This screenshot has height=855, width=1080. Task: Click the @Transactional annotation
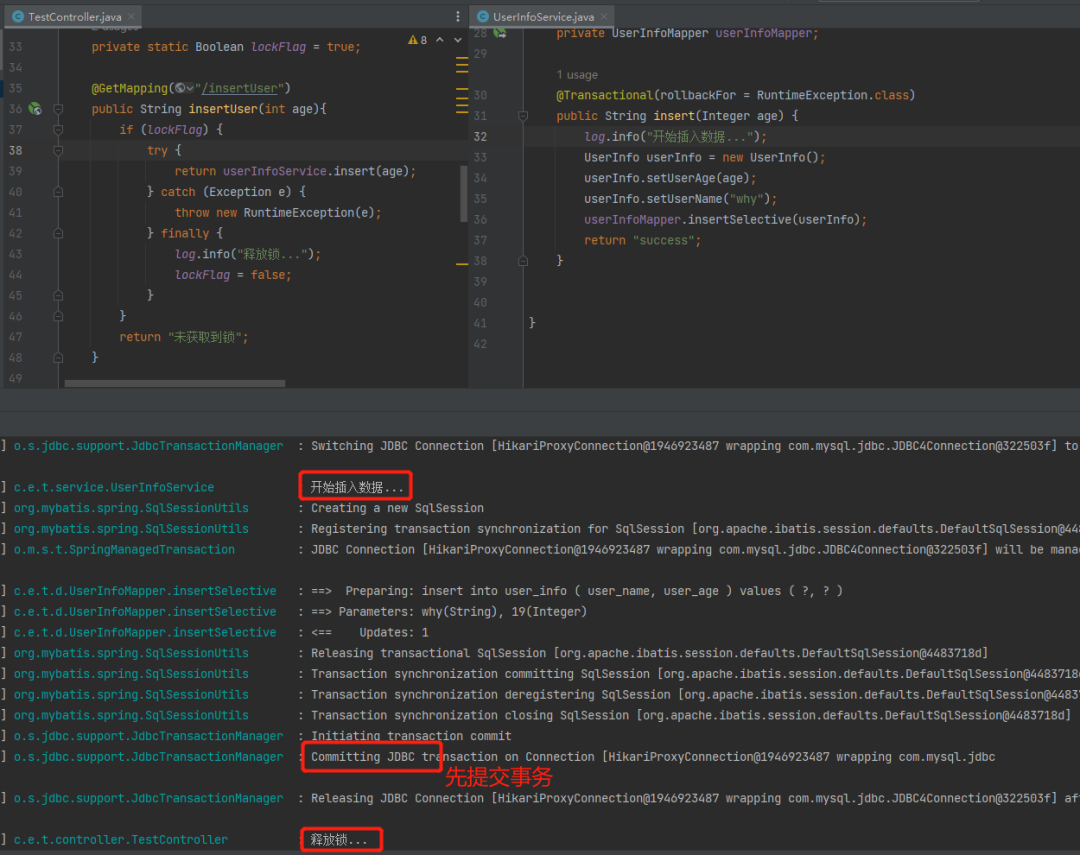tap(605, 95)
